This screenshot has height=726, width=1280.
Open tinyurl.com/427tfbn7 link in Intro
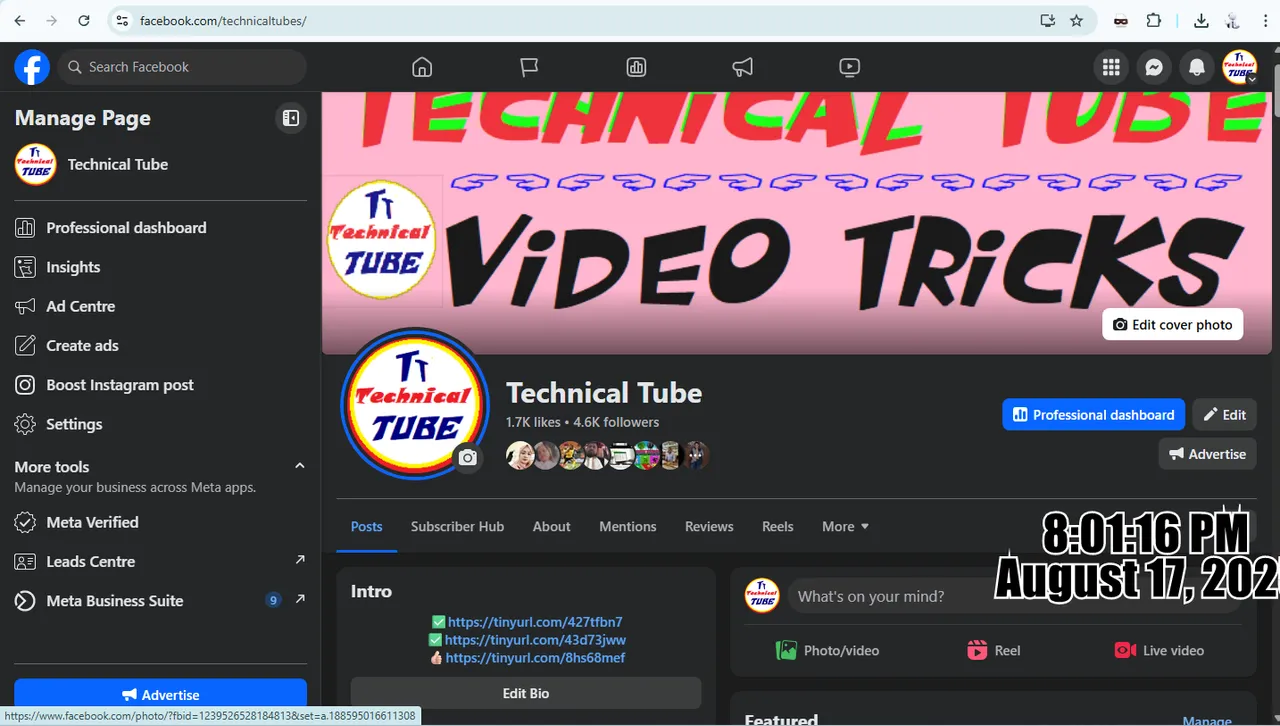click(x=535, y=622)
